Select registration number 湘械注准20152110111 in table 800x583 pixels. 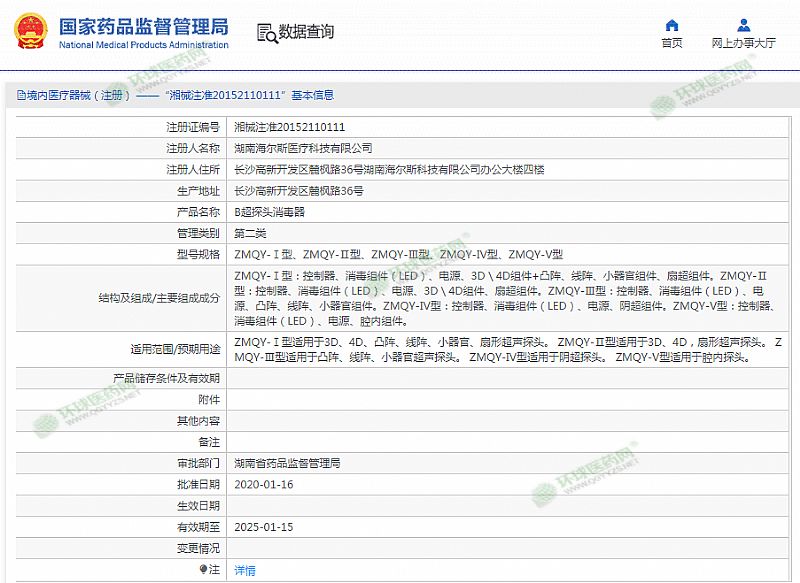coord(289,128)
